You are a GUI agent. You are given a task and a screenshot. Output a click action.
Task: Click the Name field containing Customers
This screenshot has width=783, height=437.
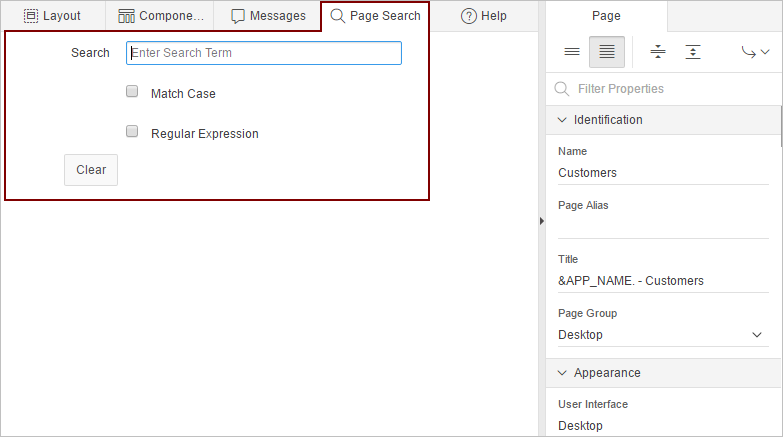pos(662,172)
